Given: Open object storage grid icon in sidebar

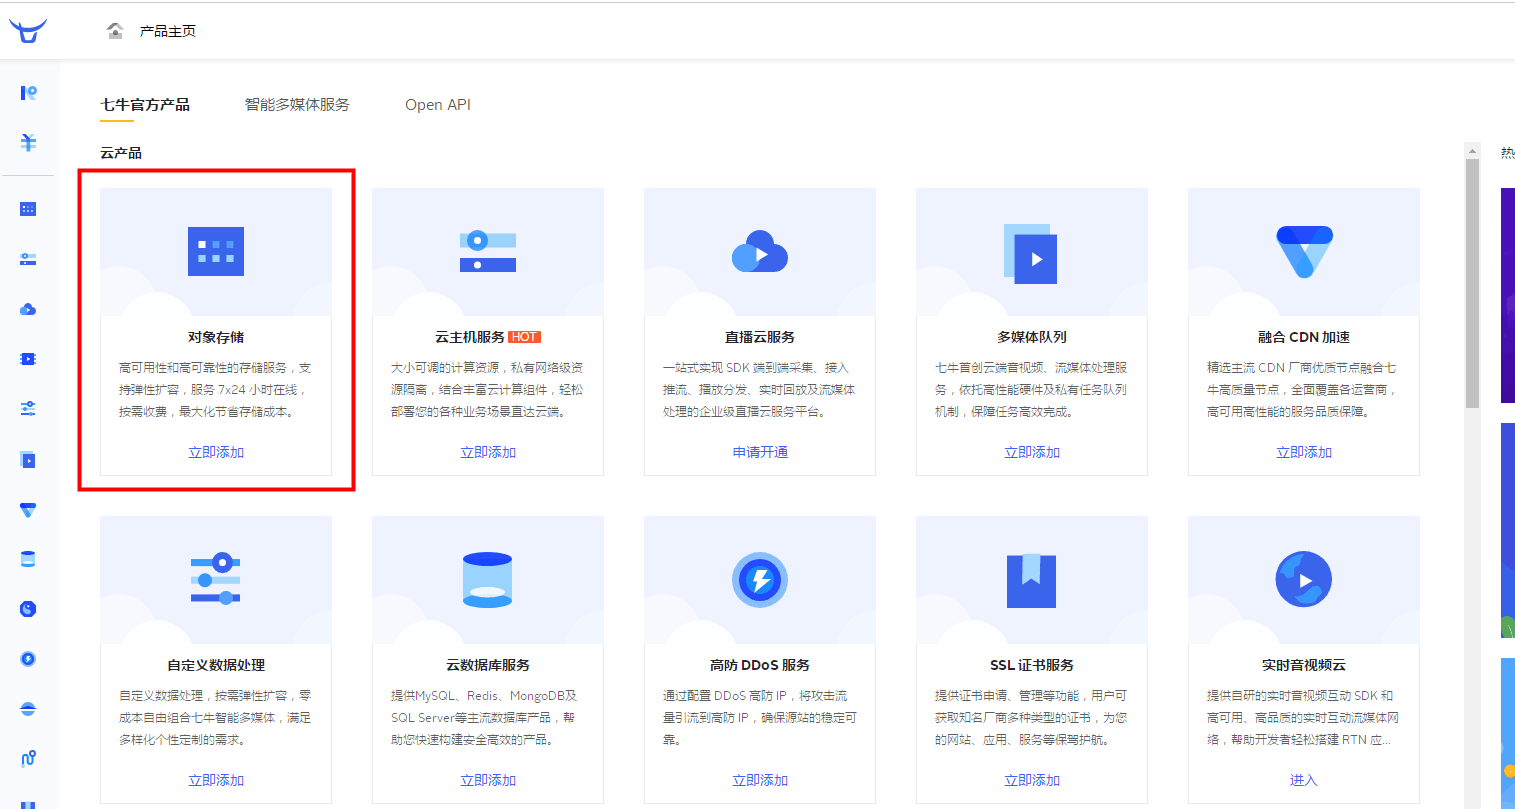Looking at the screenshot, I should coord(28,209).
